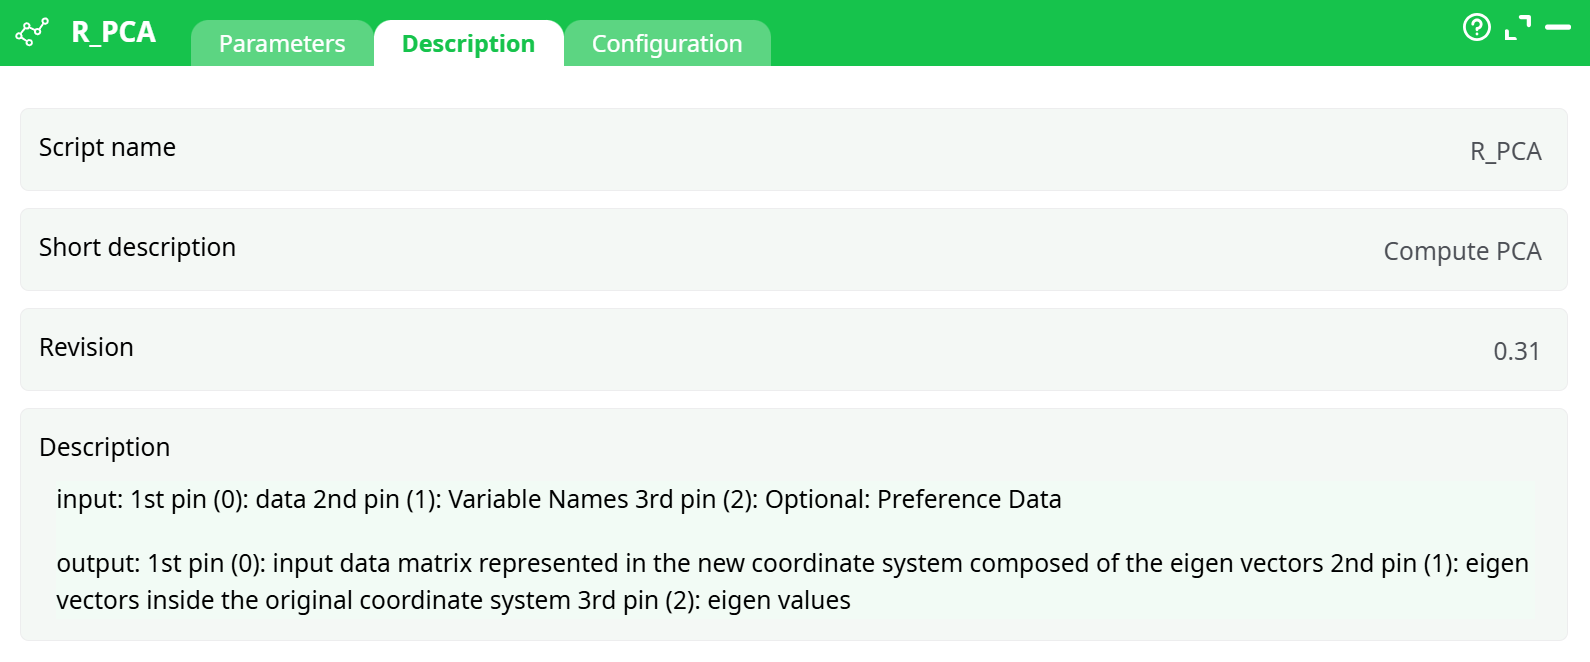Select the Compute PCA description value

tap(1462, 251)
